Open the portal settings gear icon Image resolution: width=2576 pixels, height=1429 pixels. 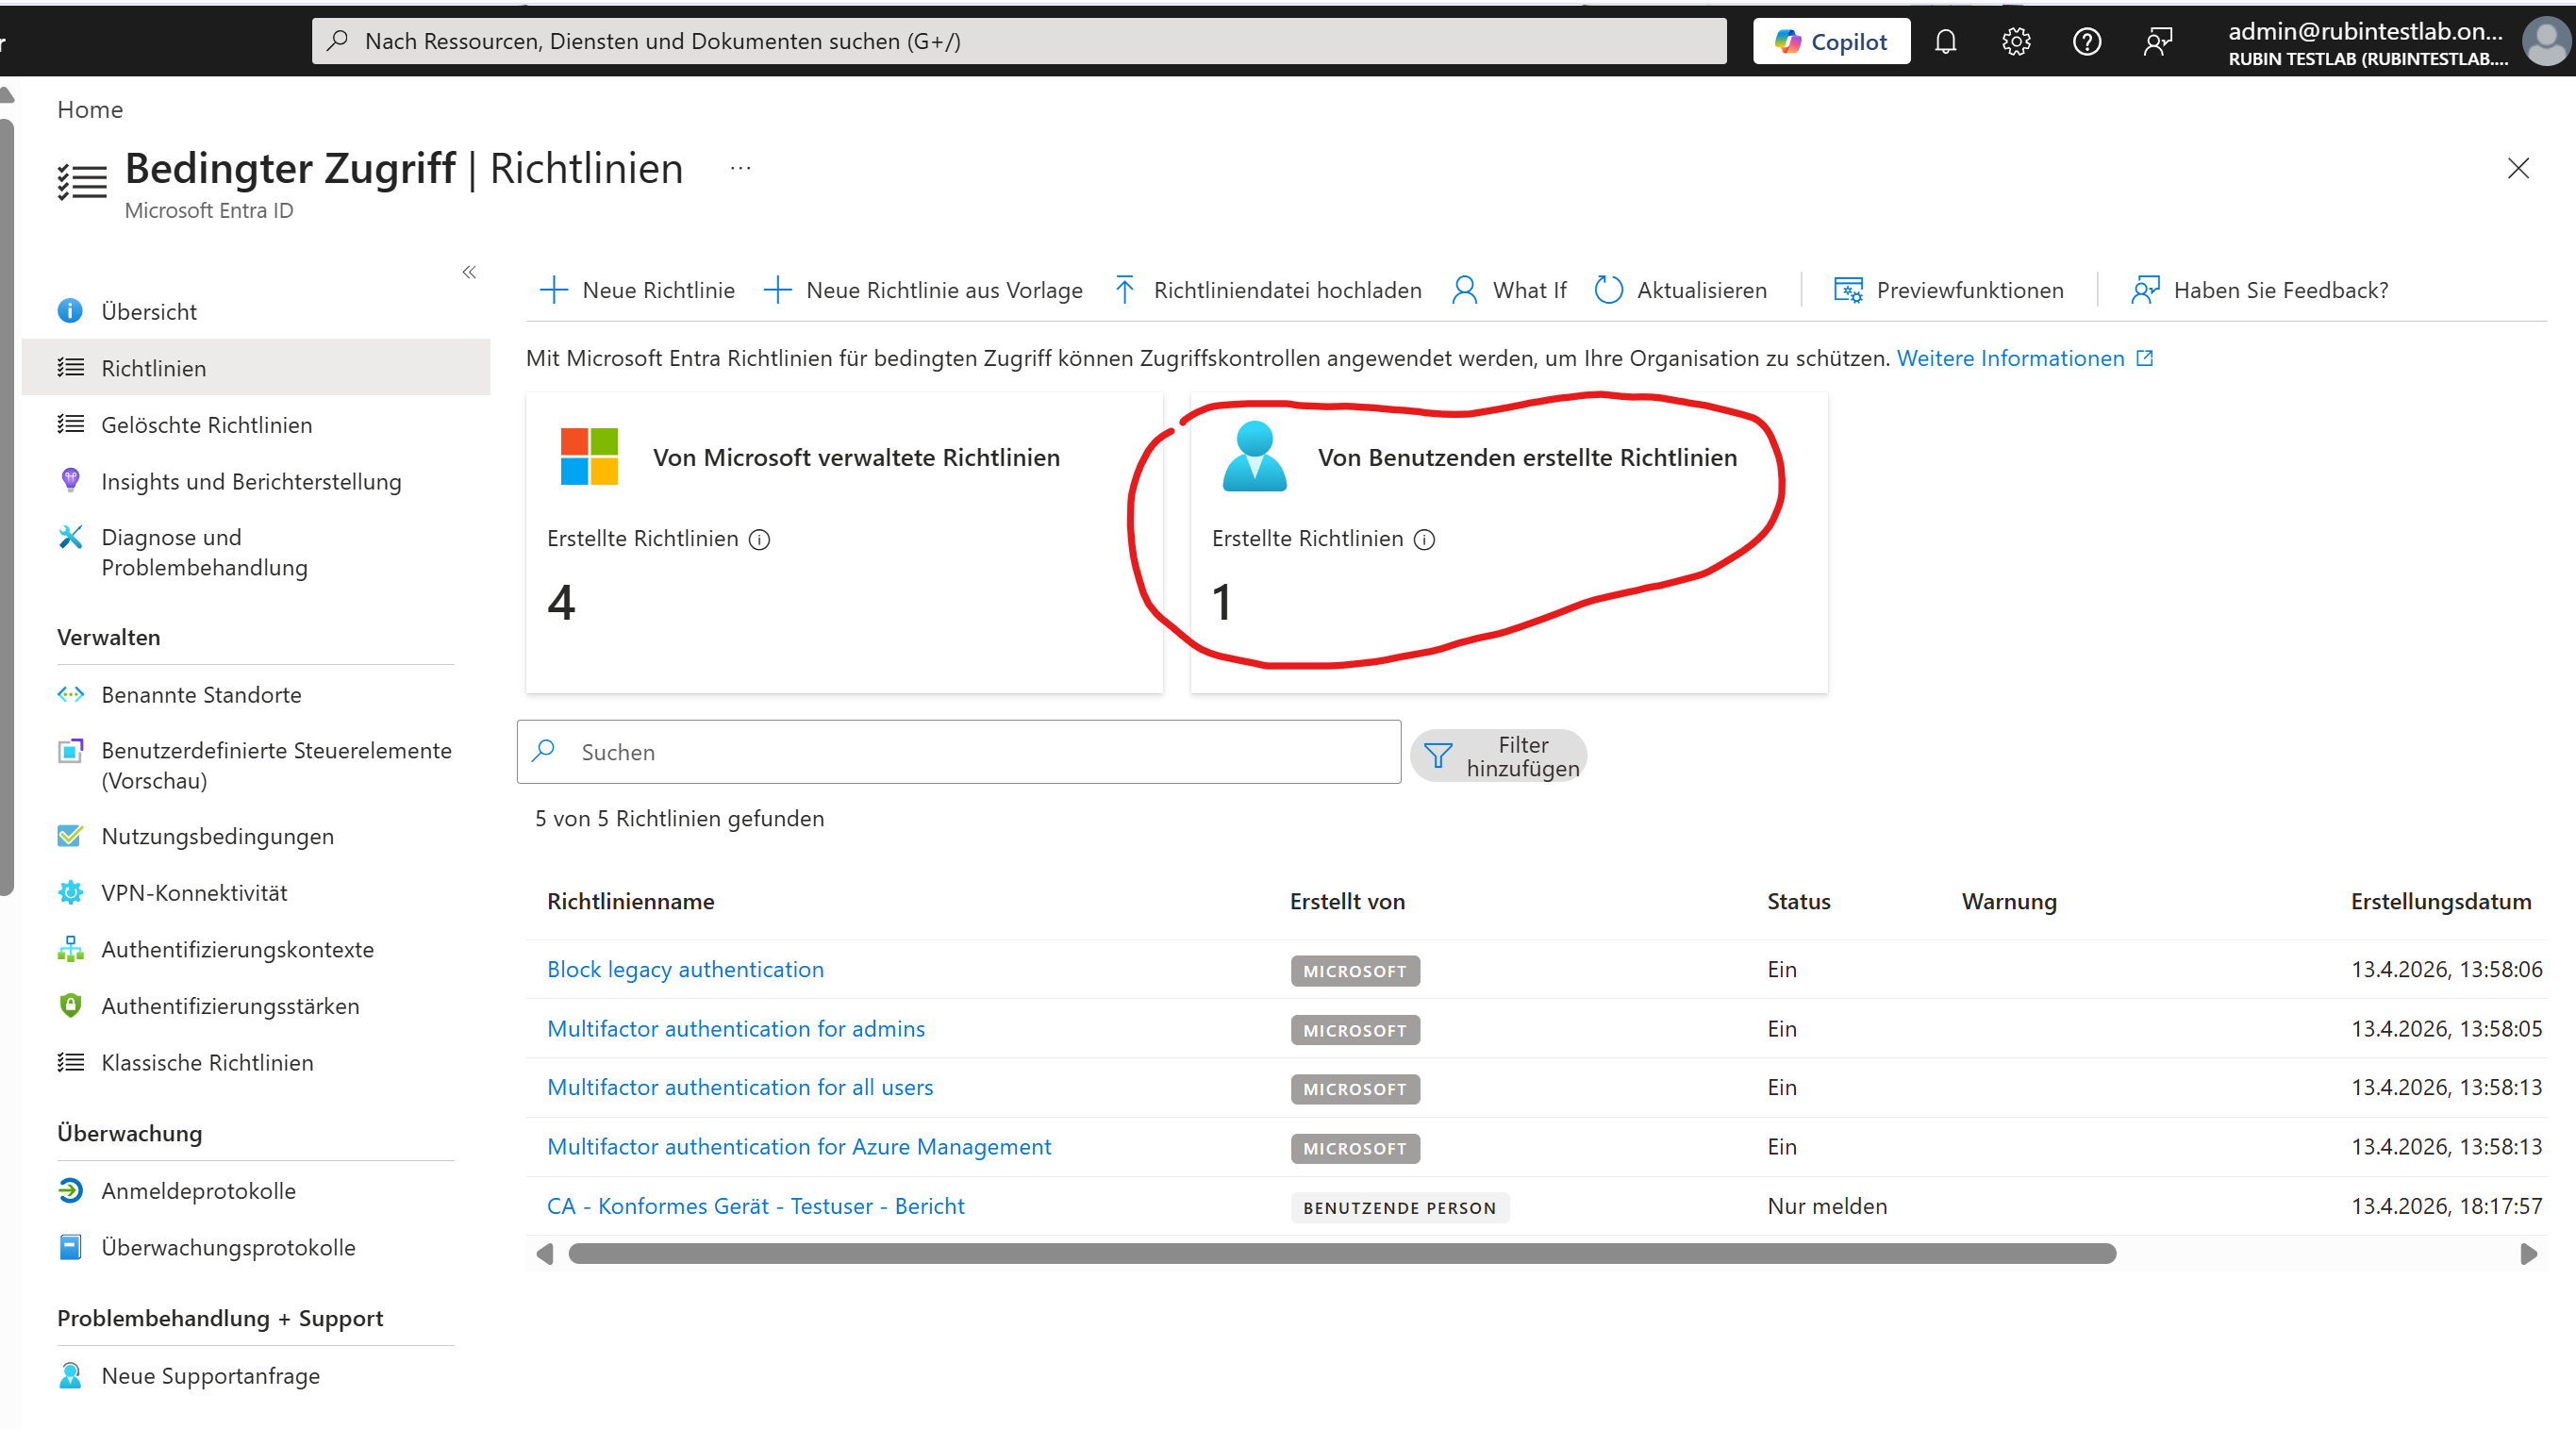pyautogui.click(x=2016, y=41)
